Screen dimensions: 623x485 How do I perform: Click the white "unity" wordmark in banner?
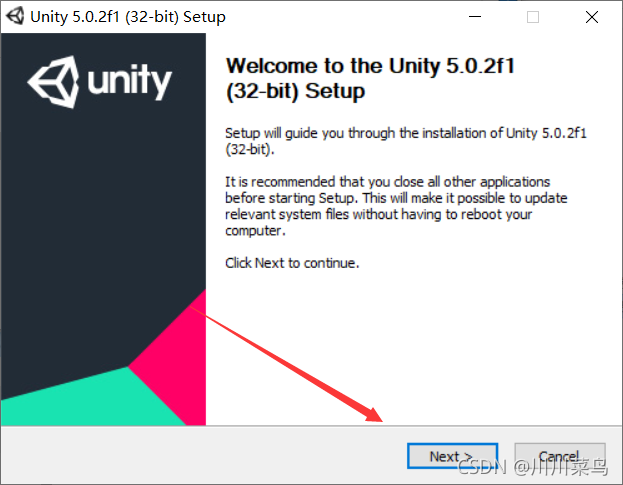click(130, 82)
